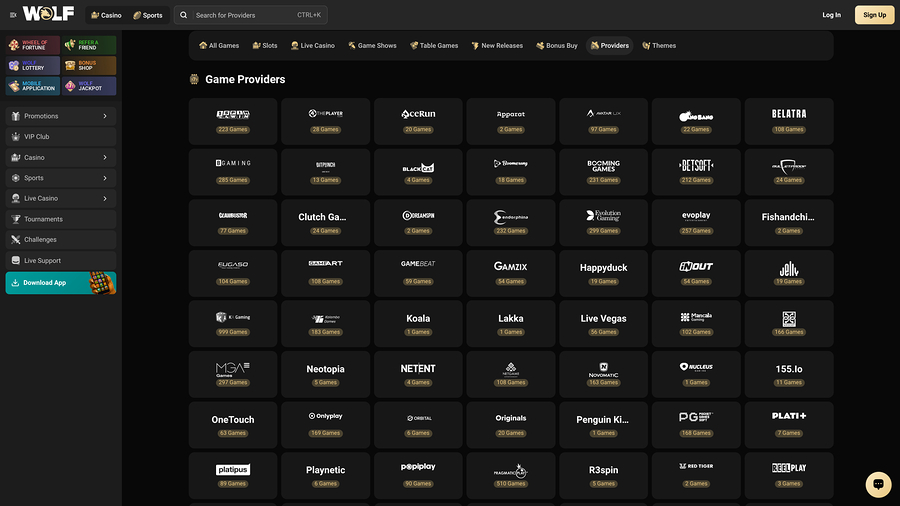Switch to the Themes tab
900x506 pixels.
659,45
